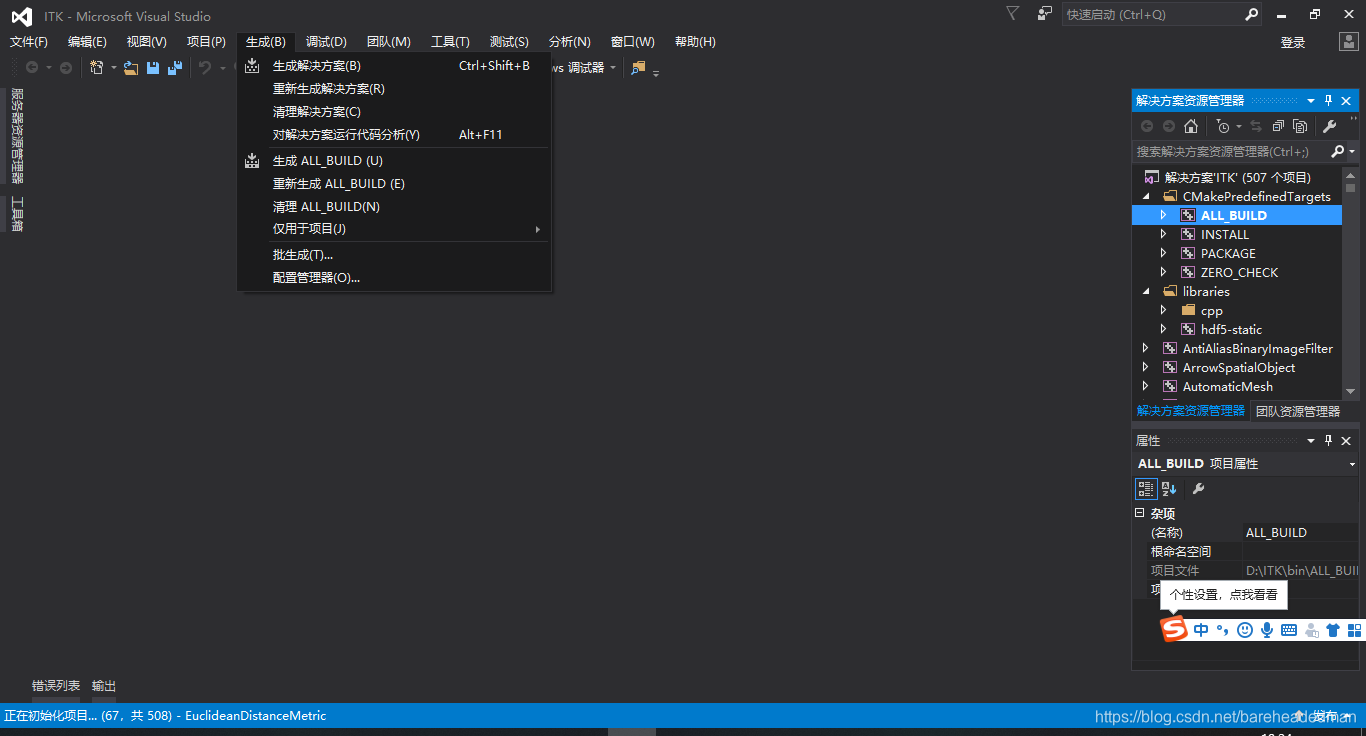Image resolution: width=1366 pixels, height=736 pixels.
Task: Toggle pin on the Solution Explorer panel
Action: [x=1329, y=101]
